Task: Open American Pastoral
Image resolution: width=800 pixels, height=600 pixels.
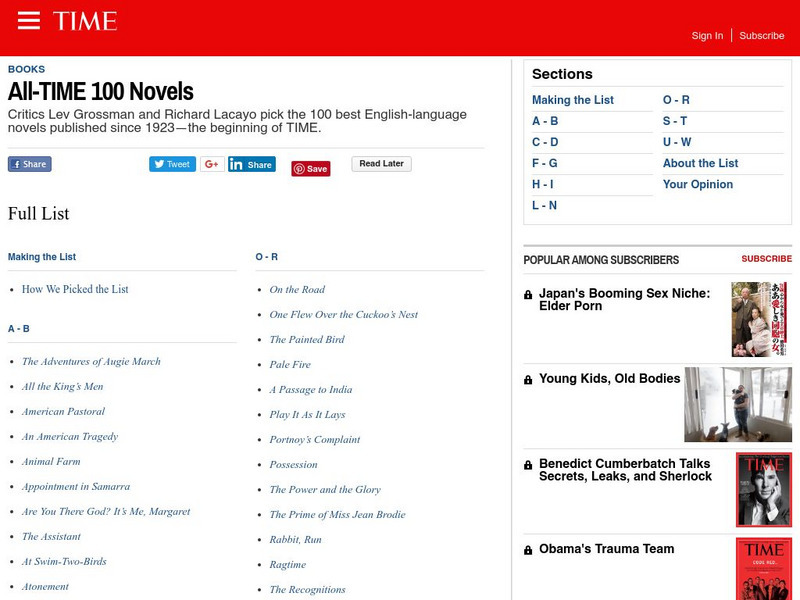Action: click(63, 411)
